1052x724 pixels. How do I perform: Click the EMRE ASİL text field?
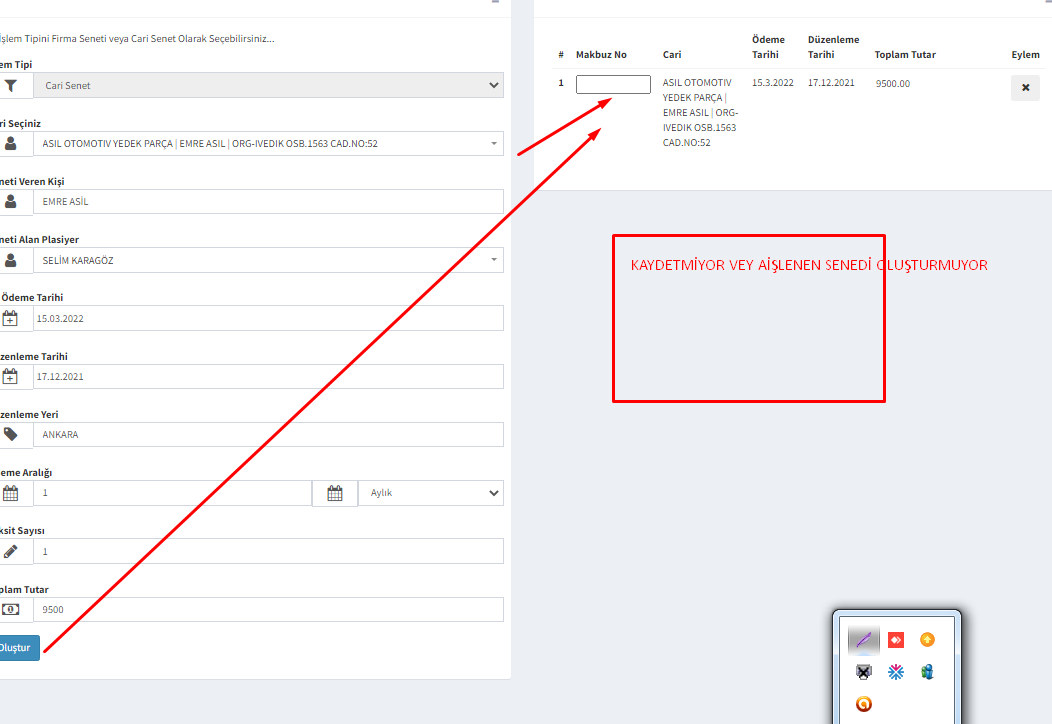pos(268,202)
